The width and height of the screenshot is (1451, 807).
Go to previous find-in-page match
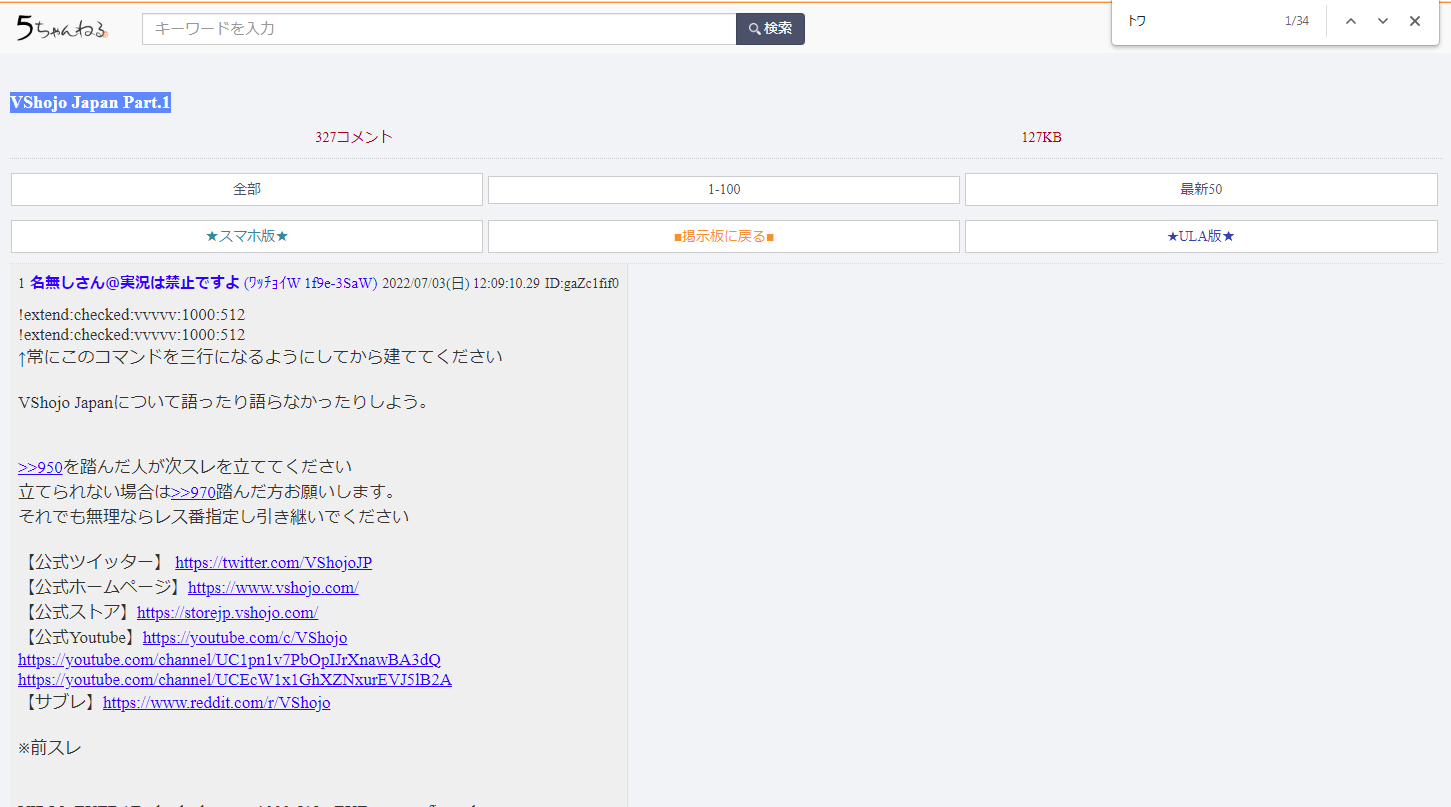click(1351, 21)
